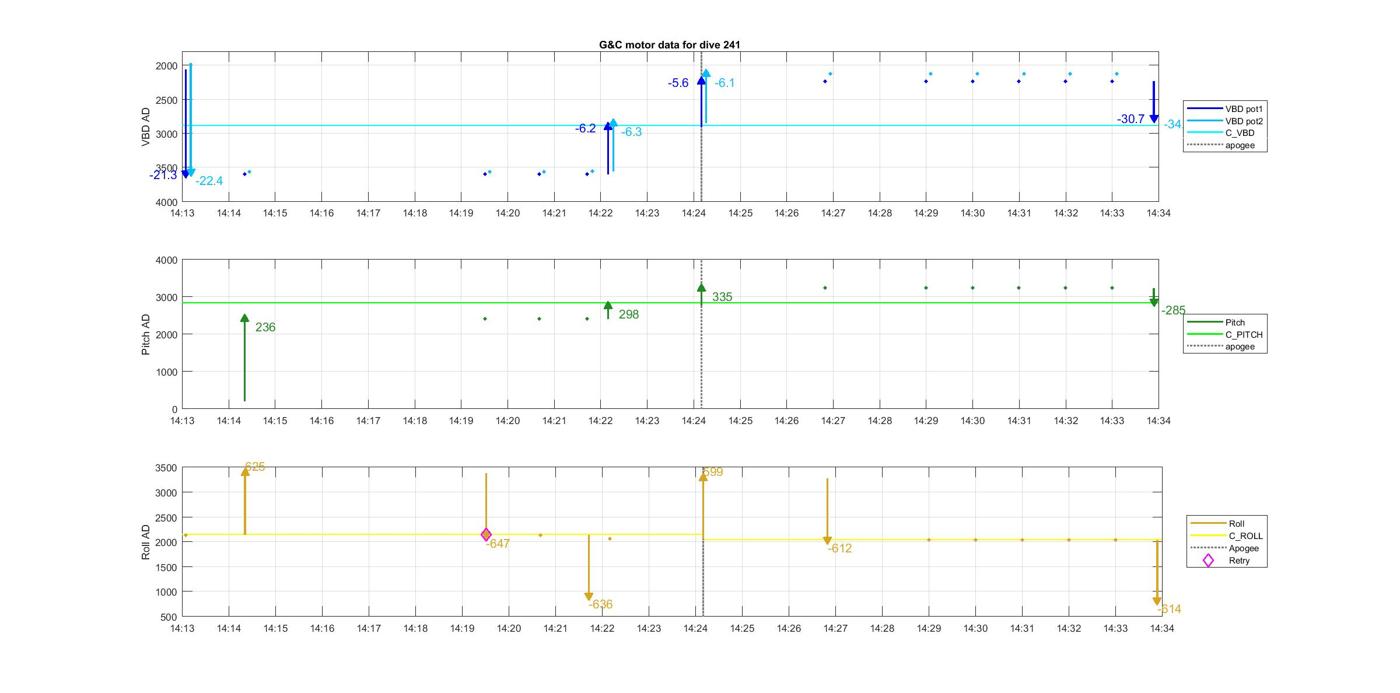The height and width of the screenshot is (693, 1400).
Task: Click the '-6.3' VBD data label
Action: click(631, 132)
